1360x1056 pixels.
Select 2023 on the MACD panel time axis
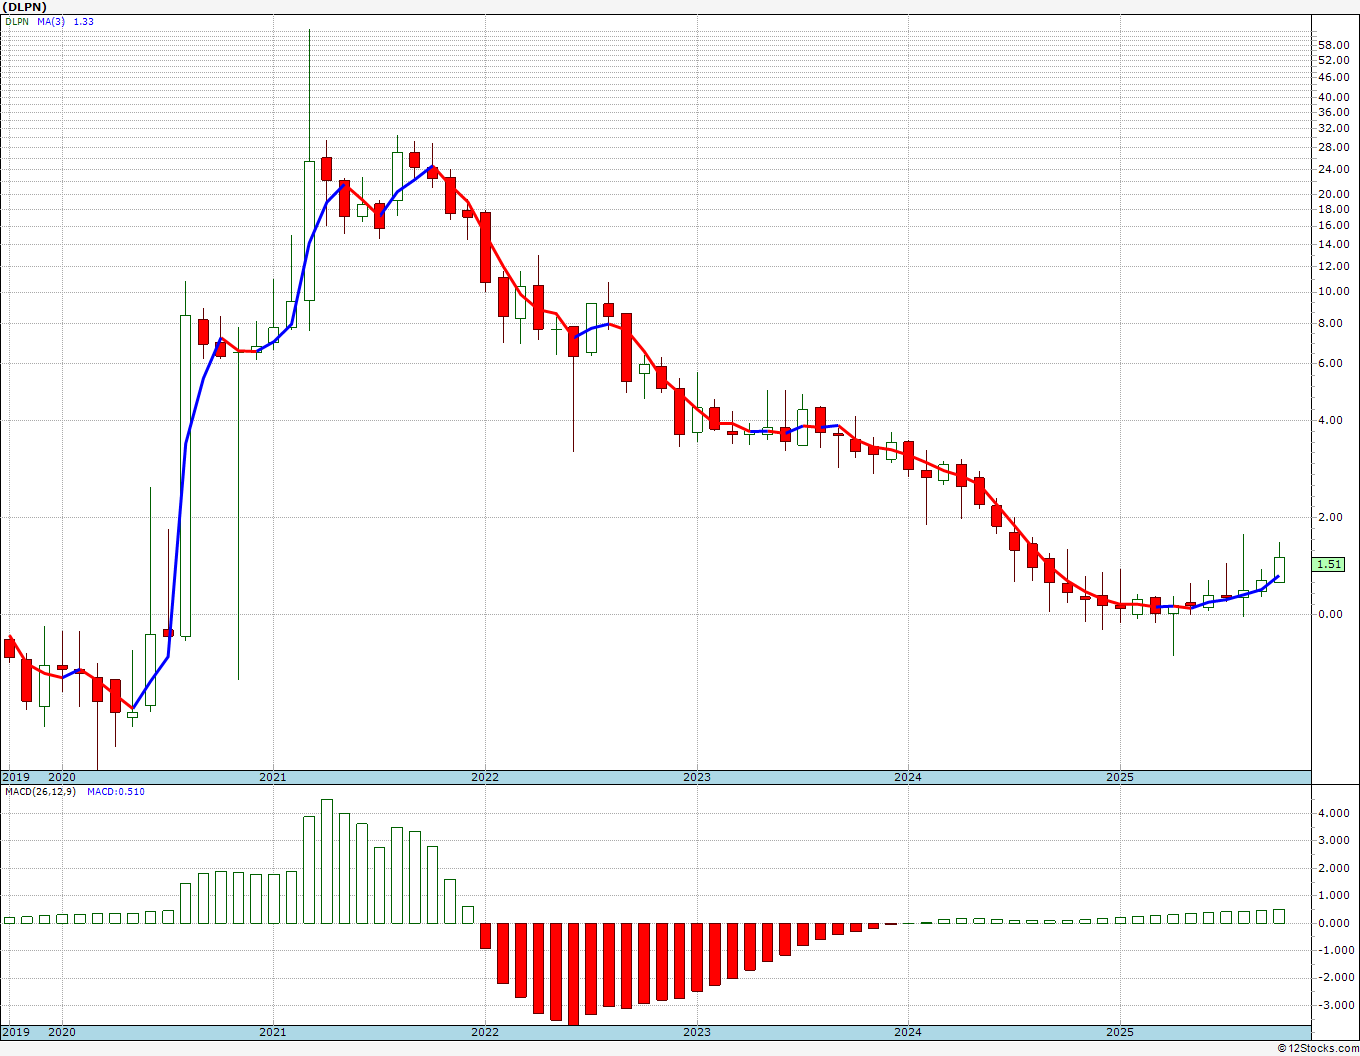click(x=697, y=1032)
